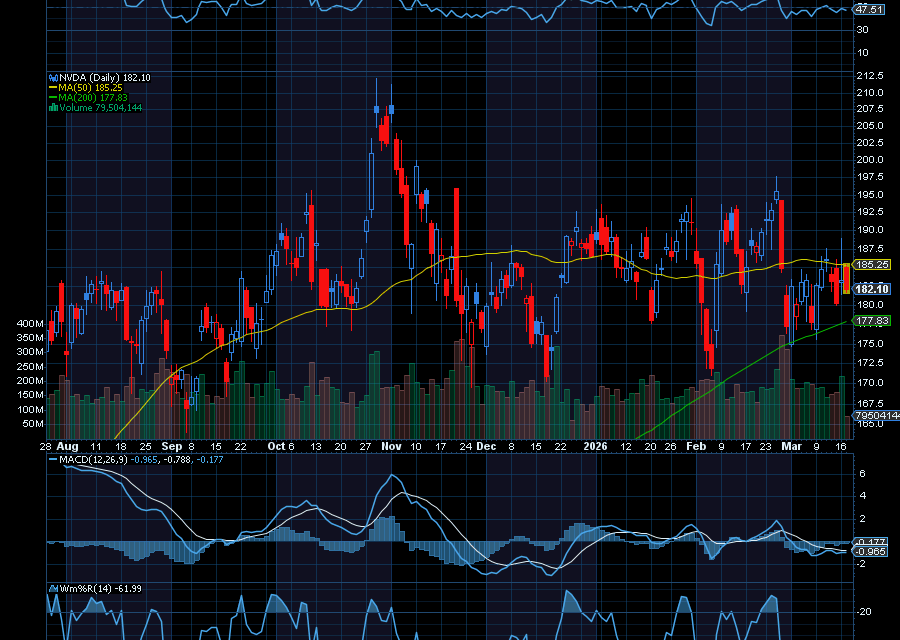Click the blue MACD legend line icon
Screen dimensions: 900x640
pyautogui.click(x=53, y=459)
